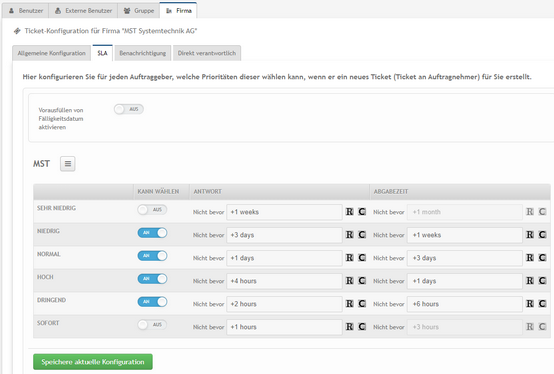Toggle Vorausfüllen von Fälligkeitsdatum switch
The height and width of the screenshot is (374, 554).
point(129,109)
